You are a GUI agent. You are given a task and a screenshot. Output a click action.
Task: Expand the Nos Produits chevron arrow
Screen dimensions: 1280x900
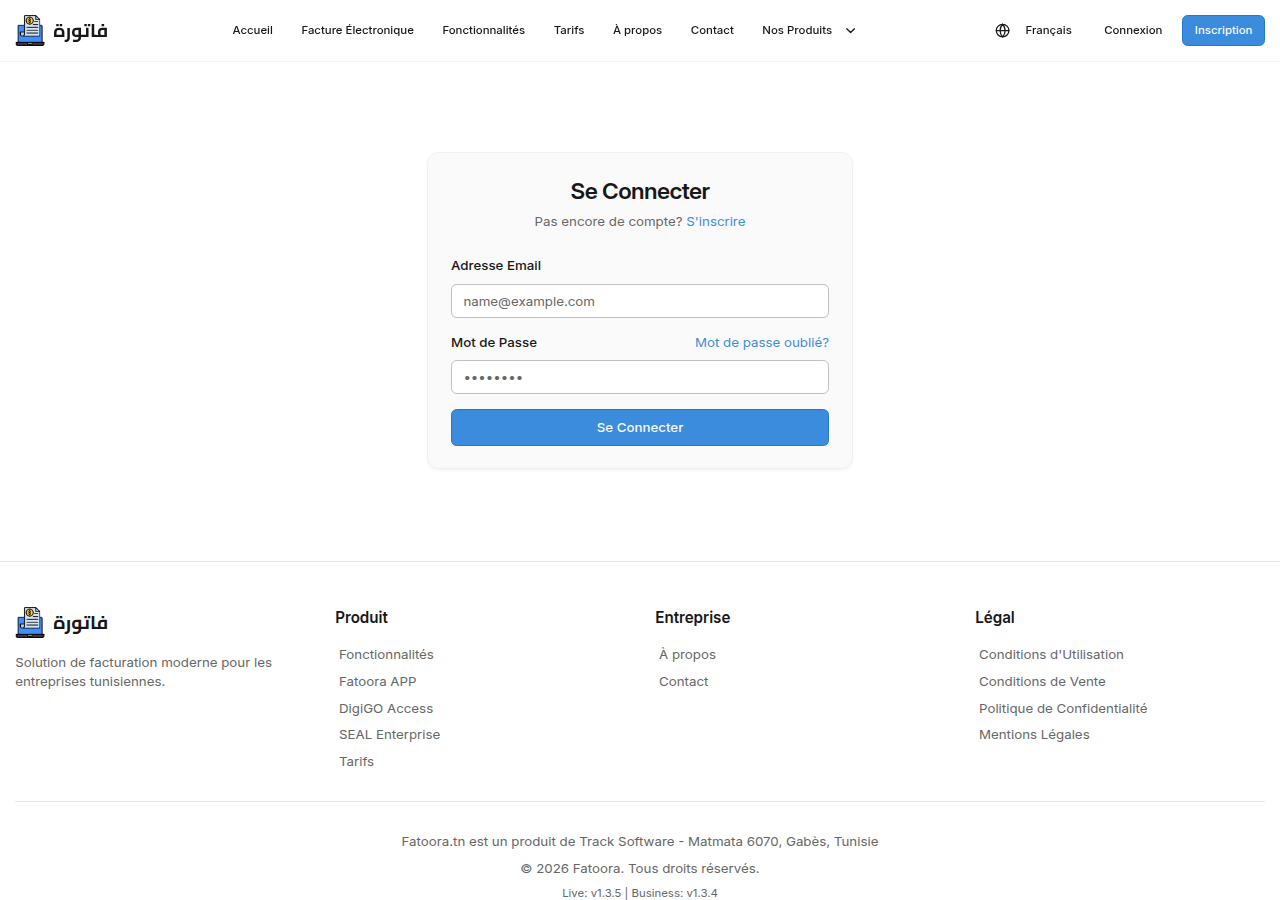(850, 30)
